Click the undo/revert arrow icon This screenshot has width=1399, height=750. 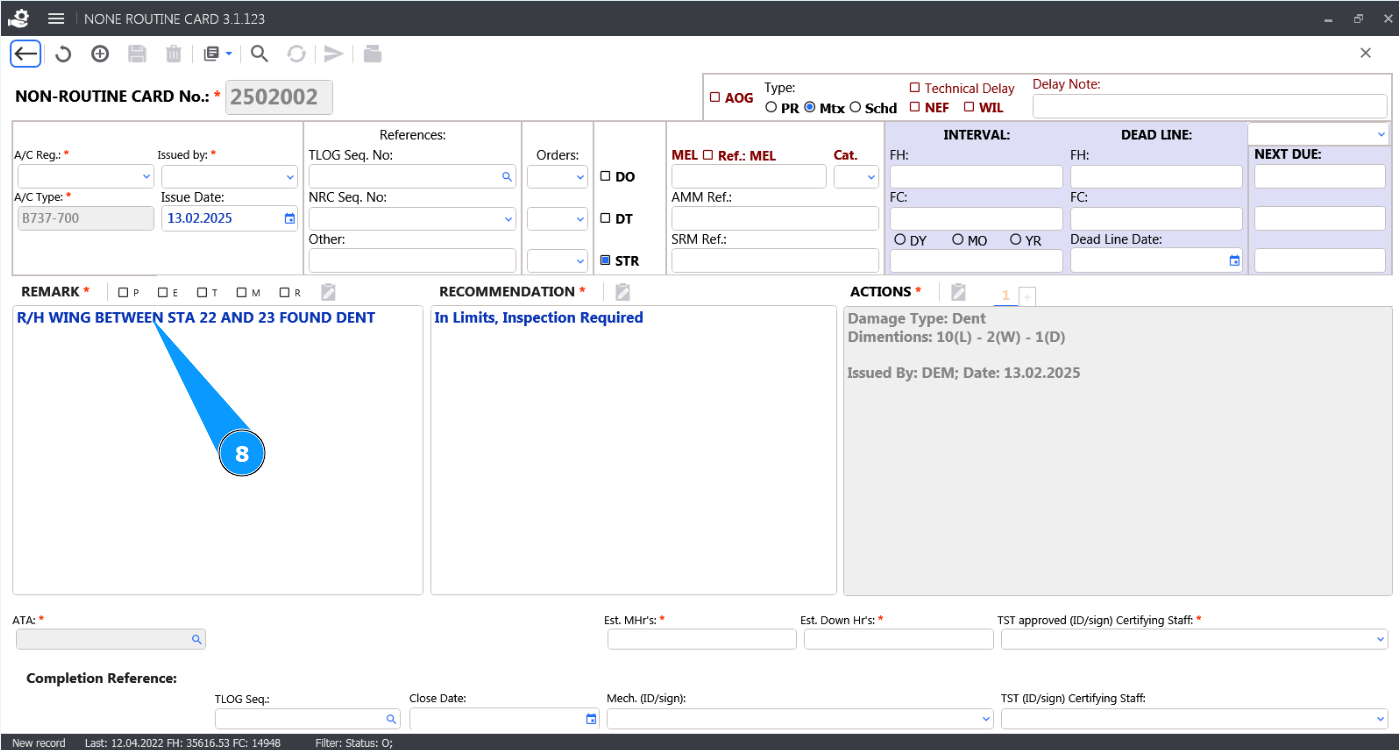click(x=63, y=54)
